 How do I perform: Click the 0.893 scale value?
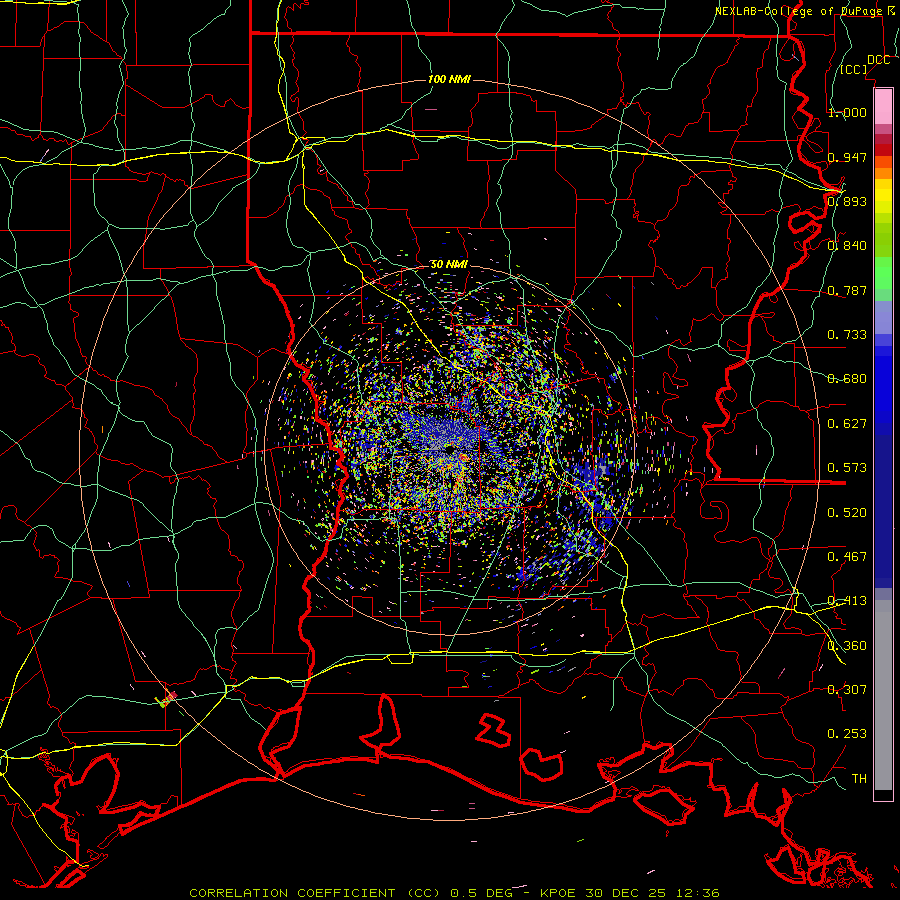pos(847,201)
